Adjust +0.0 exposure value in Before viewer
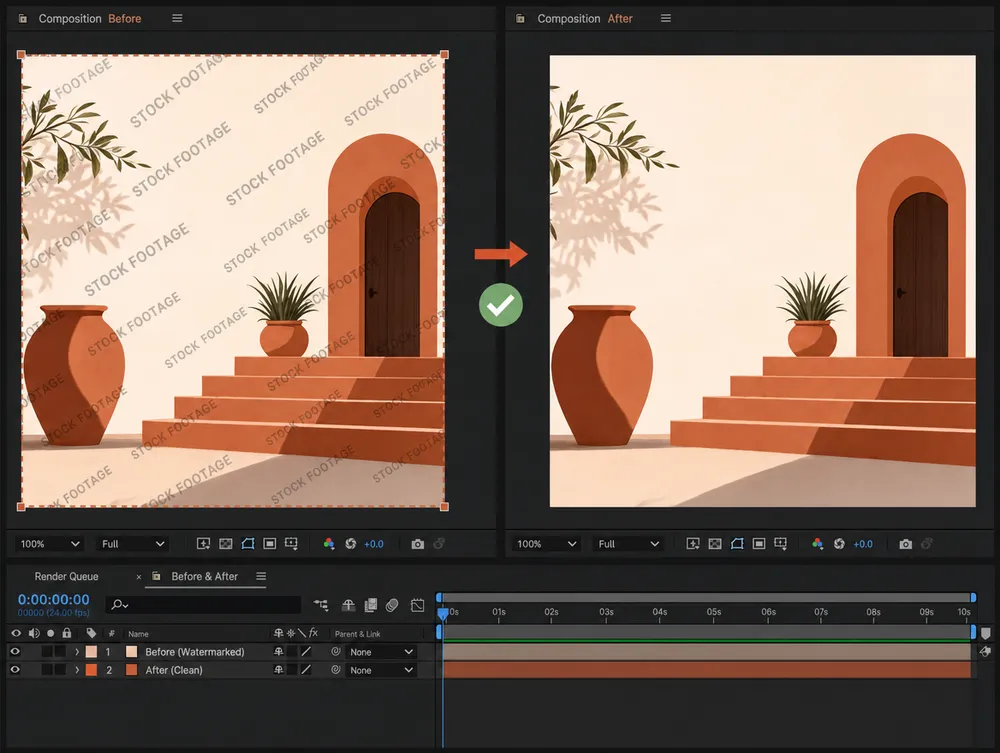The width and height of the screenshot is (1000, 753). pos(374,544)
